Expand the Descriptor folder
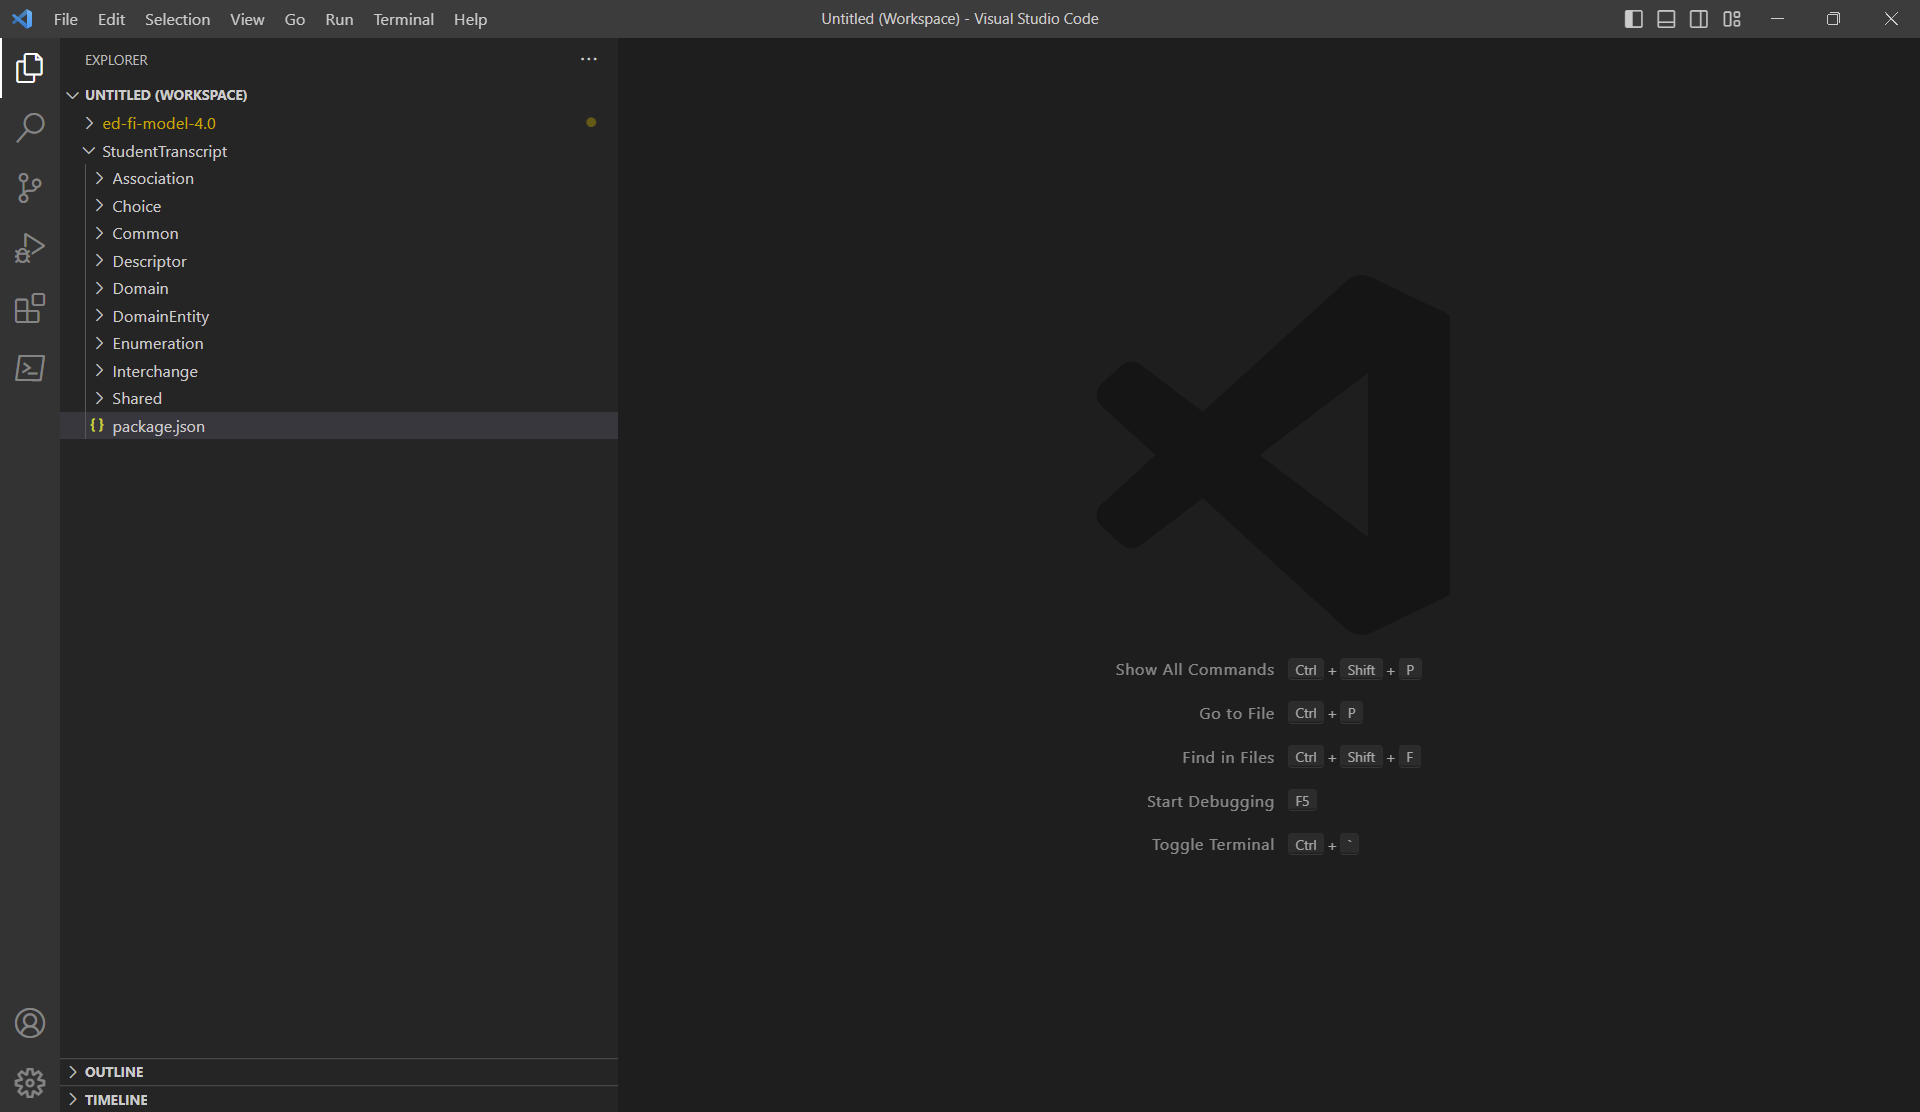1920x1112 pixels. [339, 261]
